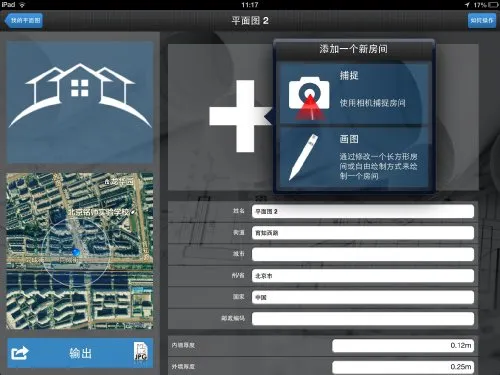This screenshot has width=500, height=375.
Task: Tap the camera capture room icon
Action: tap(309, 98)
